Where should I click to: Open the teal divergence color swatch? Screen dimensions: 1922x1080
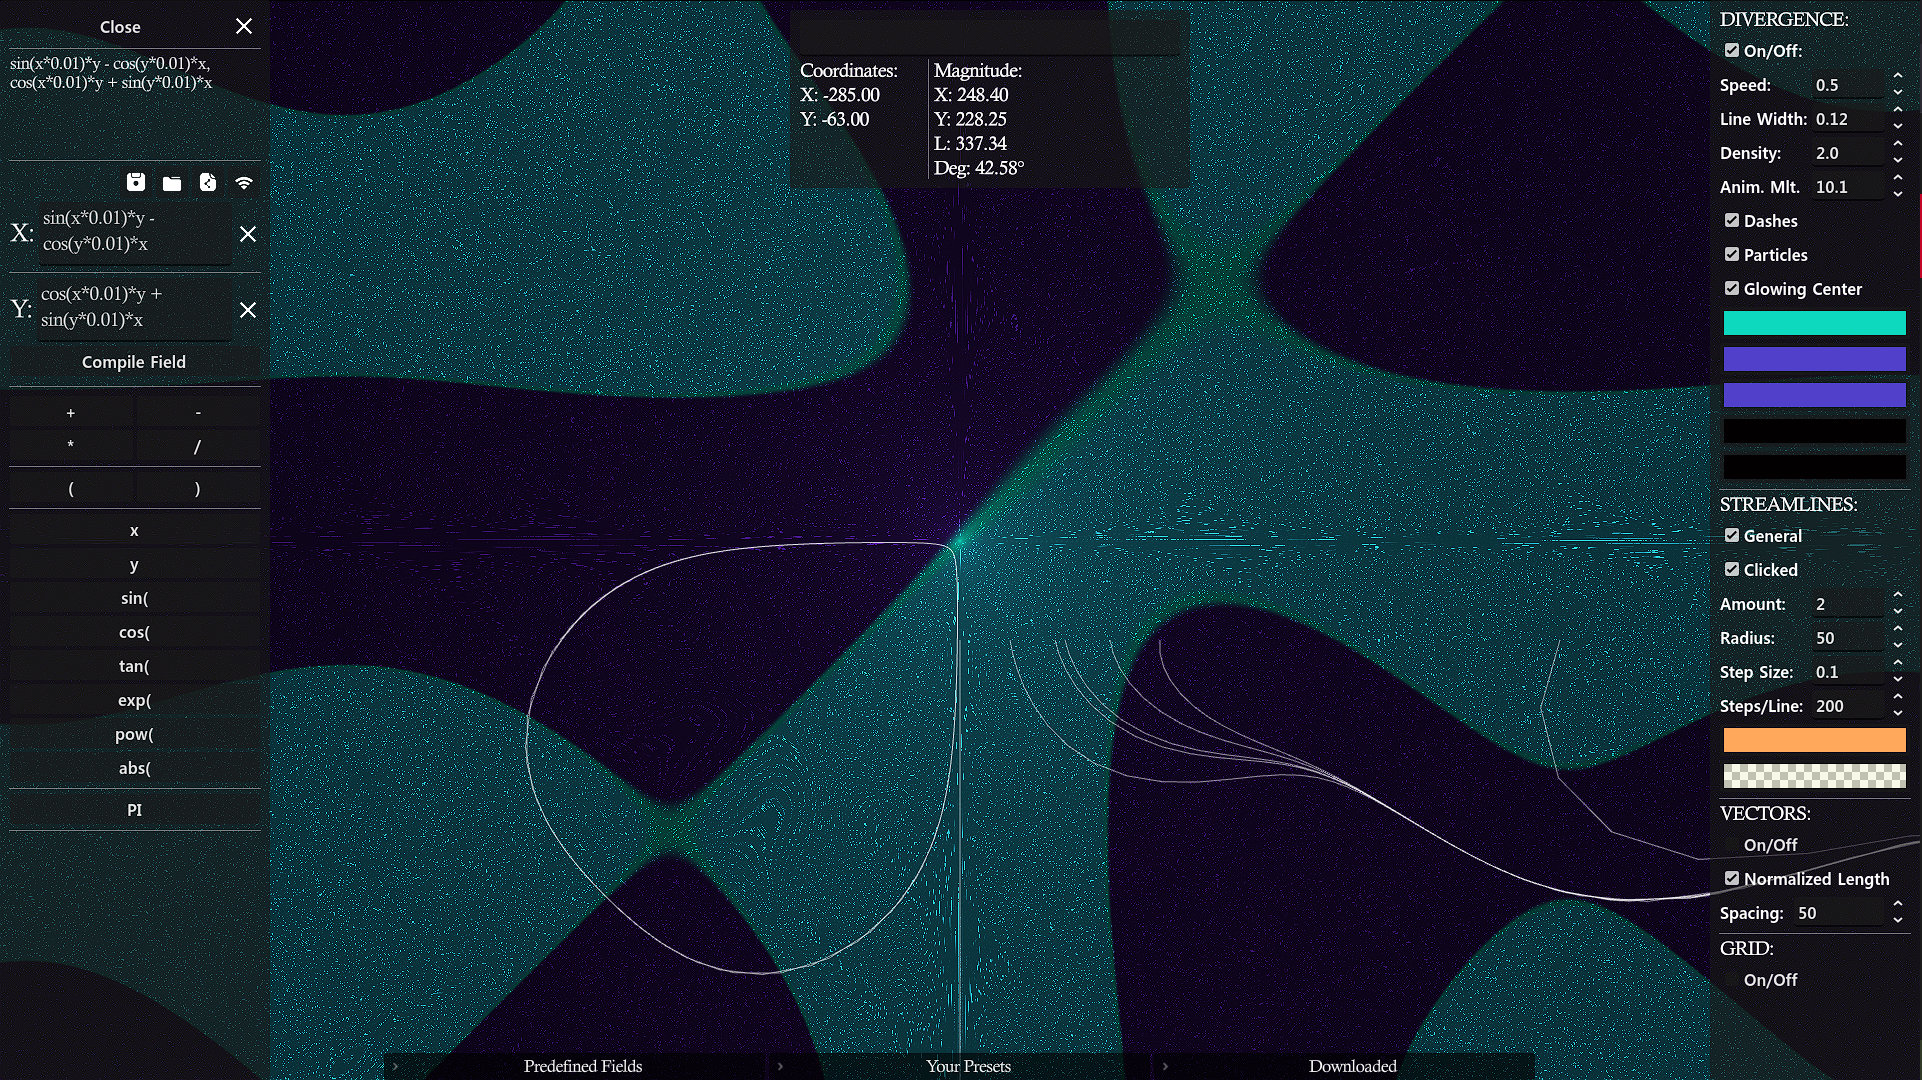[x=1814, y=322]
